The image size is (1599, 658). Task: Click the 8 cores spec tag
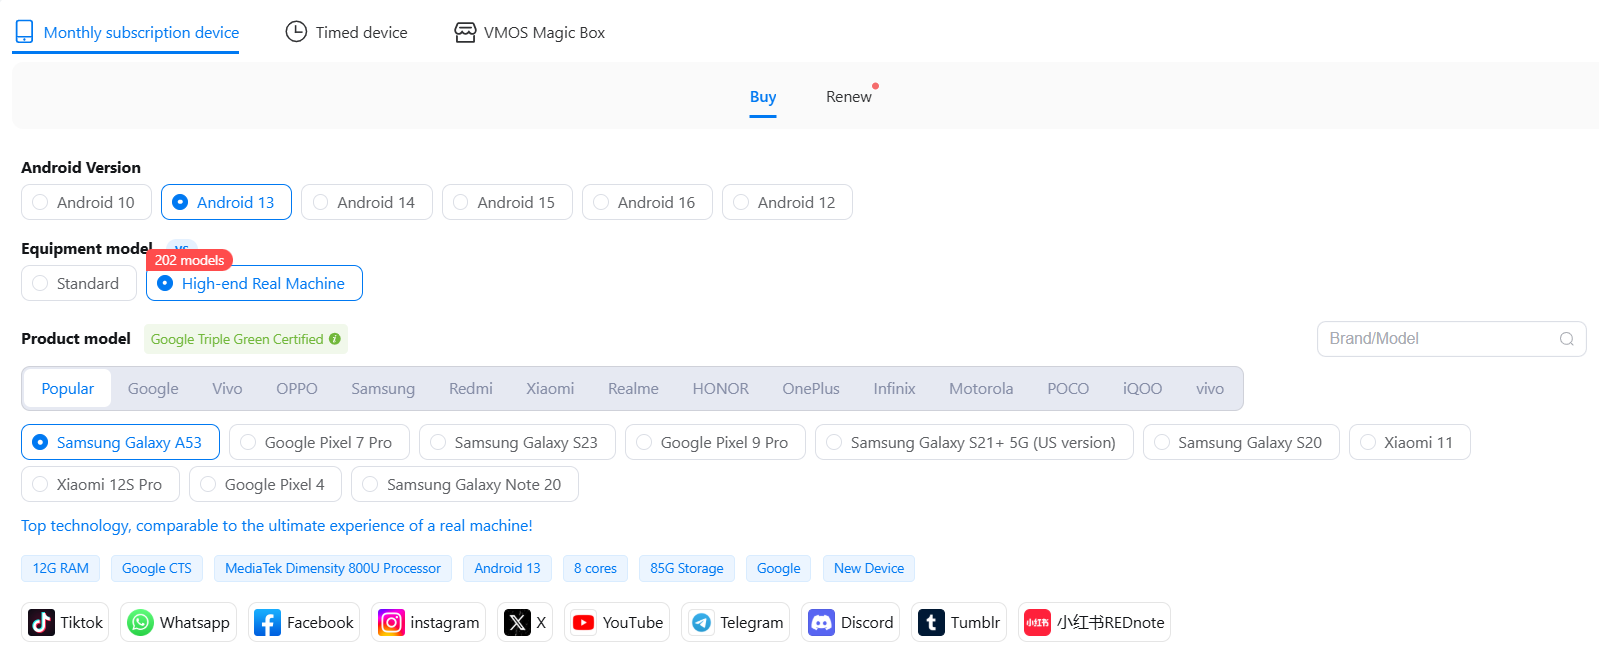pos(595,568)
